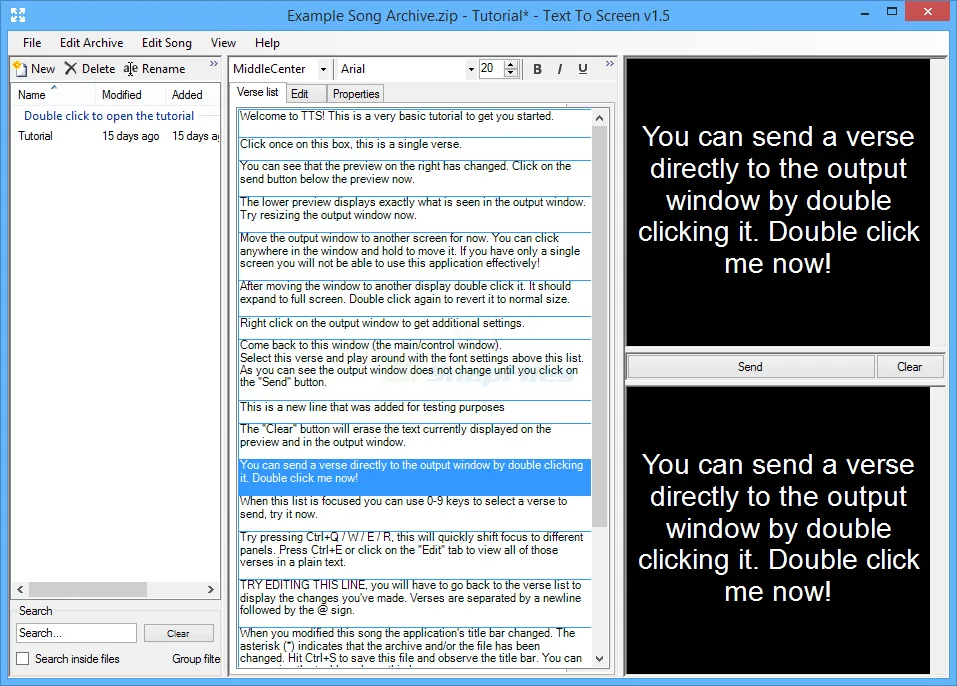
Task: Click the application icon in title bar
Action: pyautogui.click(x=18, y=15)
